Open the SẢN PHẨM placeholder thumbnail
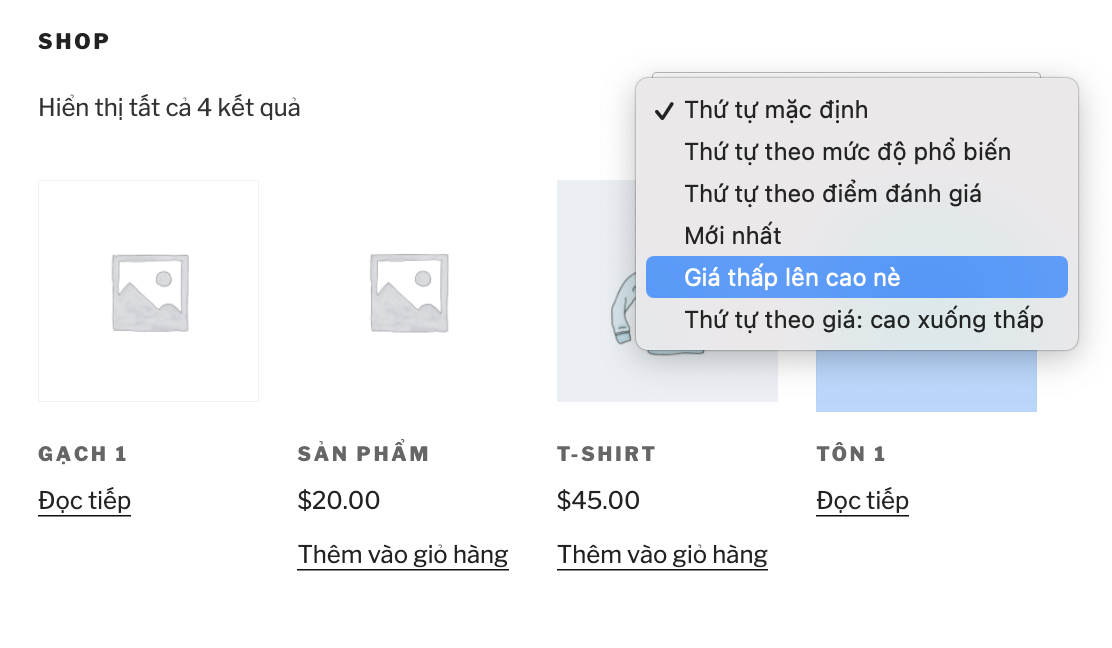This screenshot has width=1112, height=648. point(407,291)
